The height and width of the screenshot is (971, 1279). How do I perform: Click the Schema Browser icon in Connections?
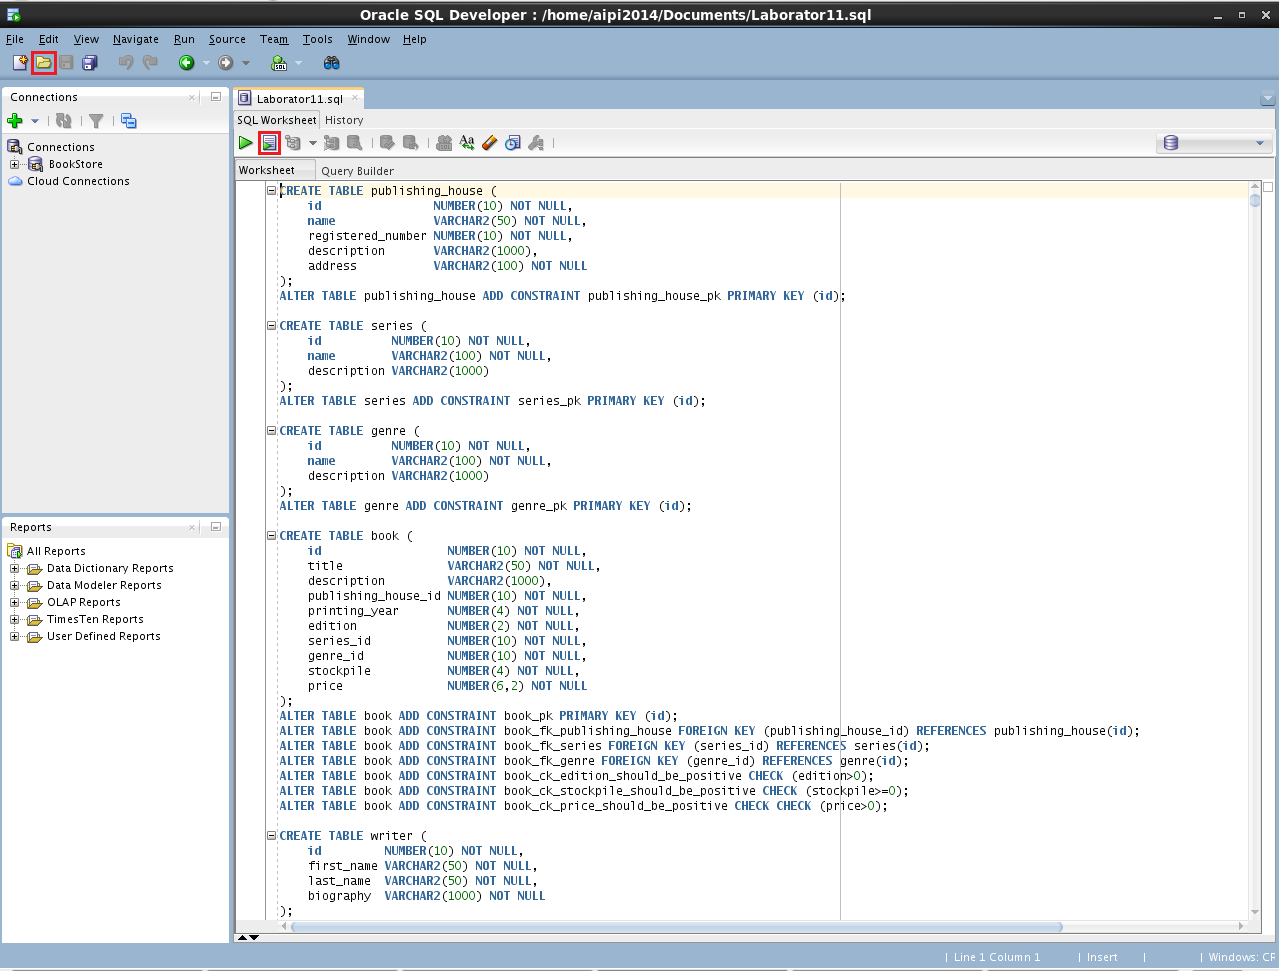pyautogui.click(x=129, y=121)
